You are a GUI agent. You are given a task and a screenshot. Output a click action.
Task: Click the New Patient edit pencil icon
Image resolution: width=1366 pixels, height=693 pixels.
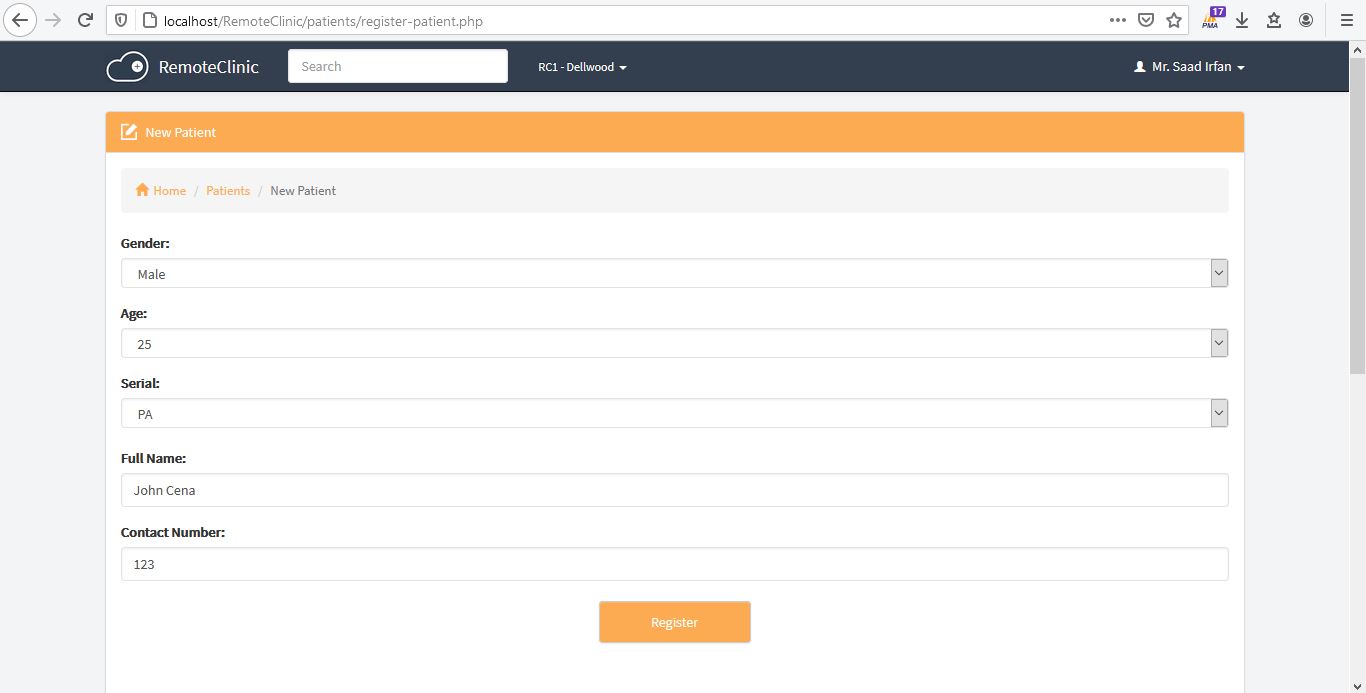tap(129, 132)
